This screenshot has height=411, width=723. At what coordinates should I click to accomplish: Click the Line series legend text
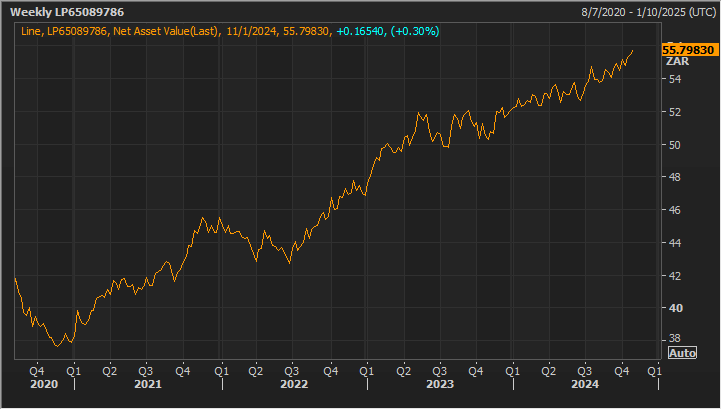point(31,31)
